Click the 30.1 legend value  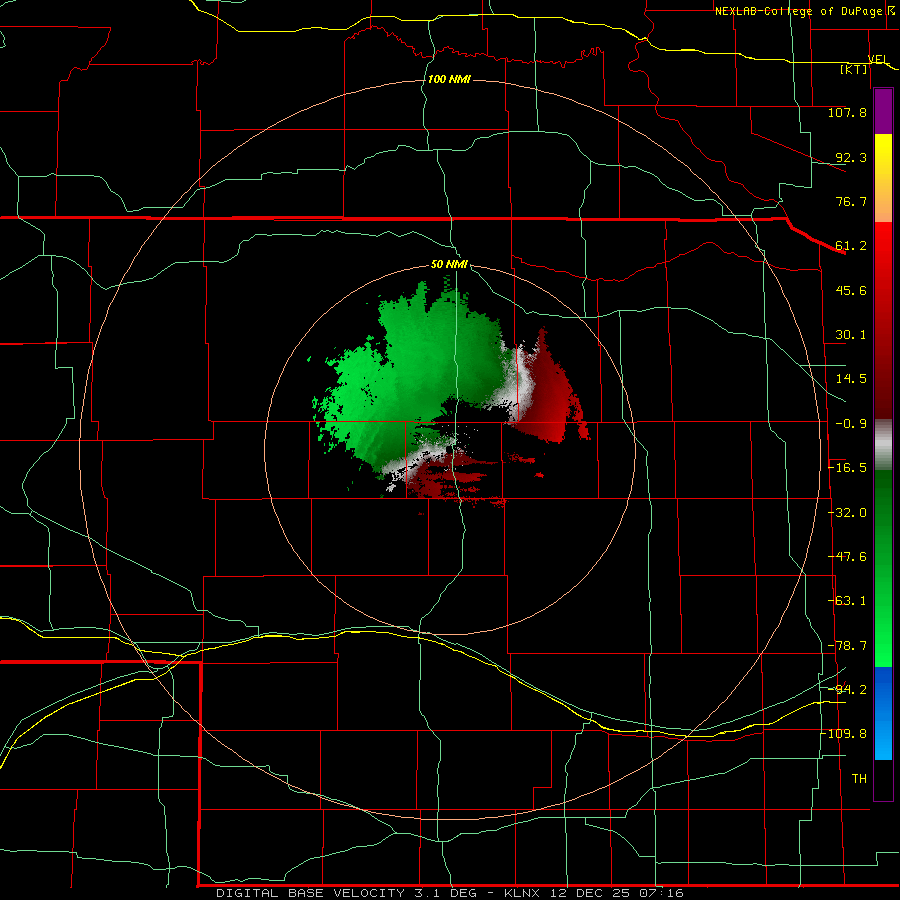851,335
